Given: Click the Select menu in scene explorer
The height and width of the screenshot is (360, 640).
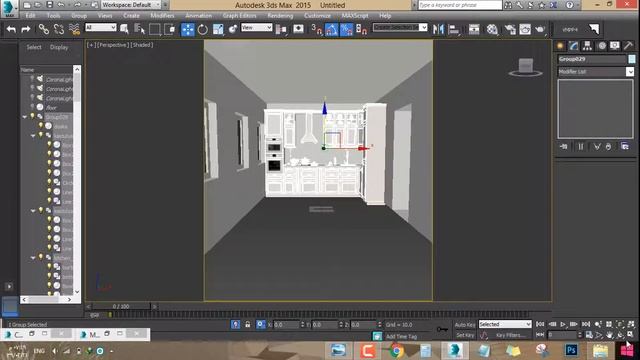Looking at the screenshot, I should (34, 47).
